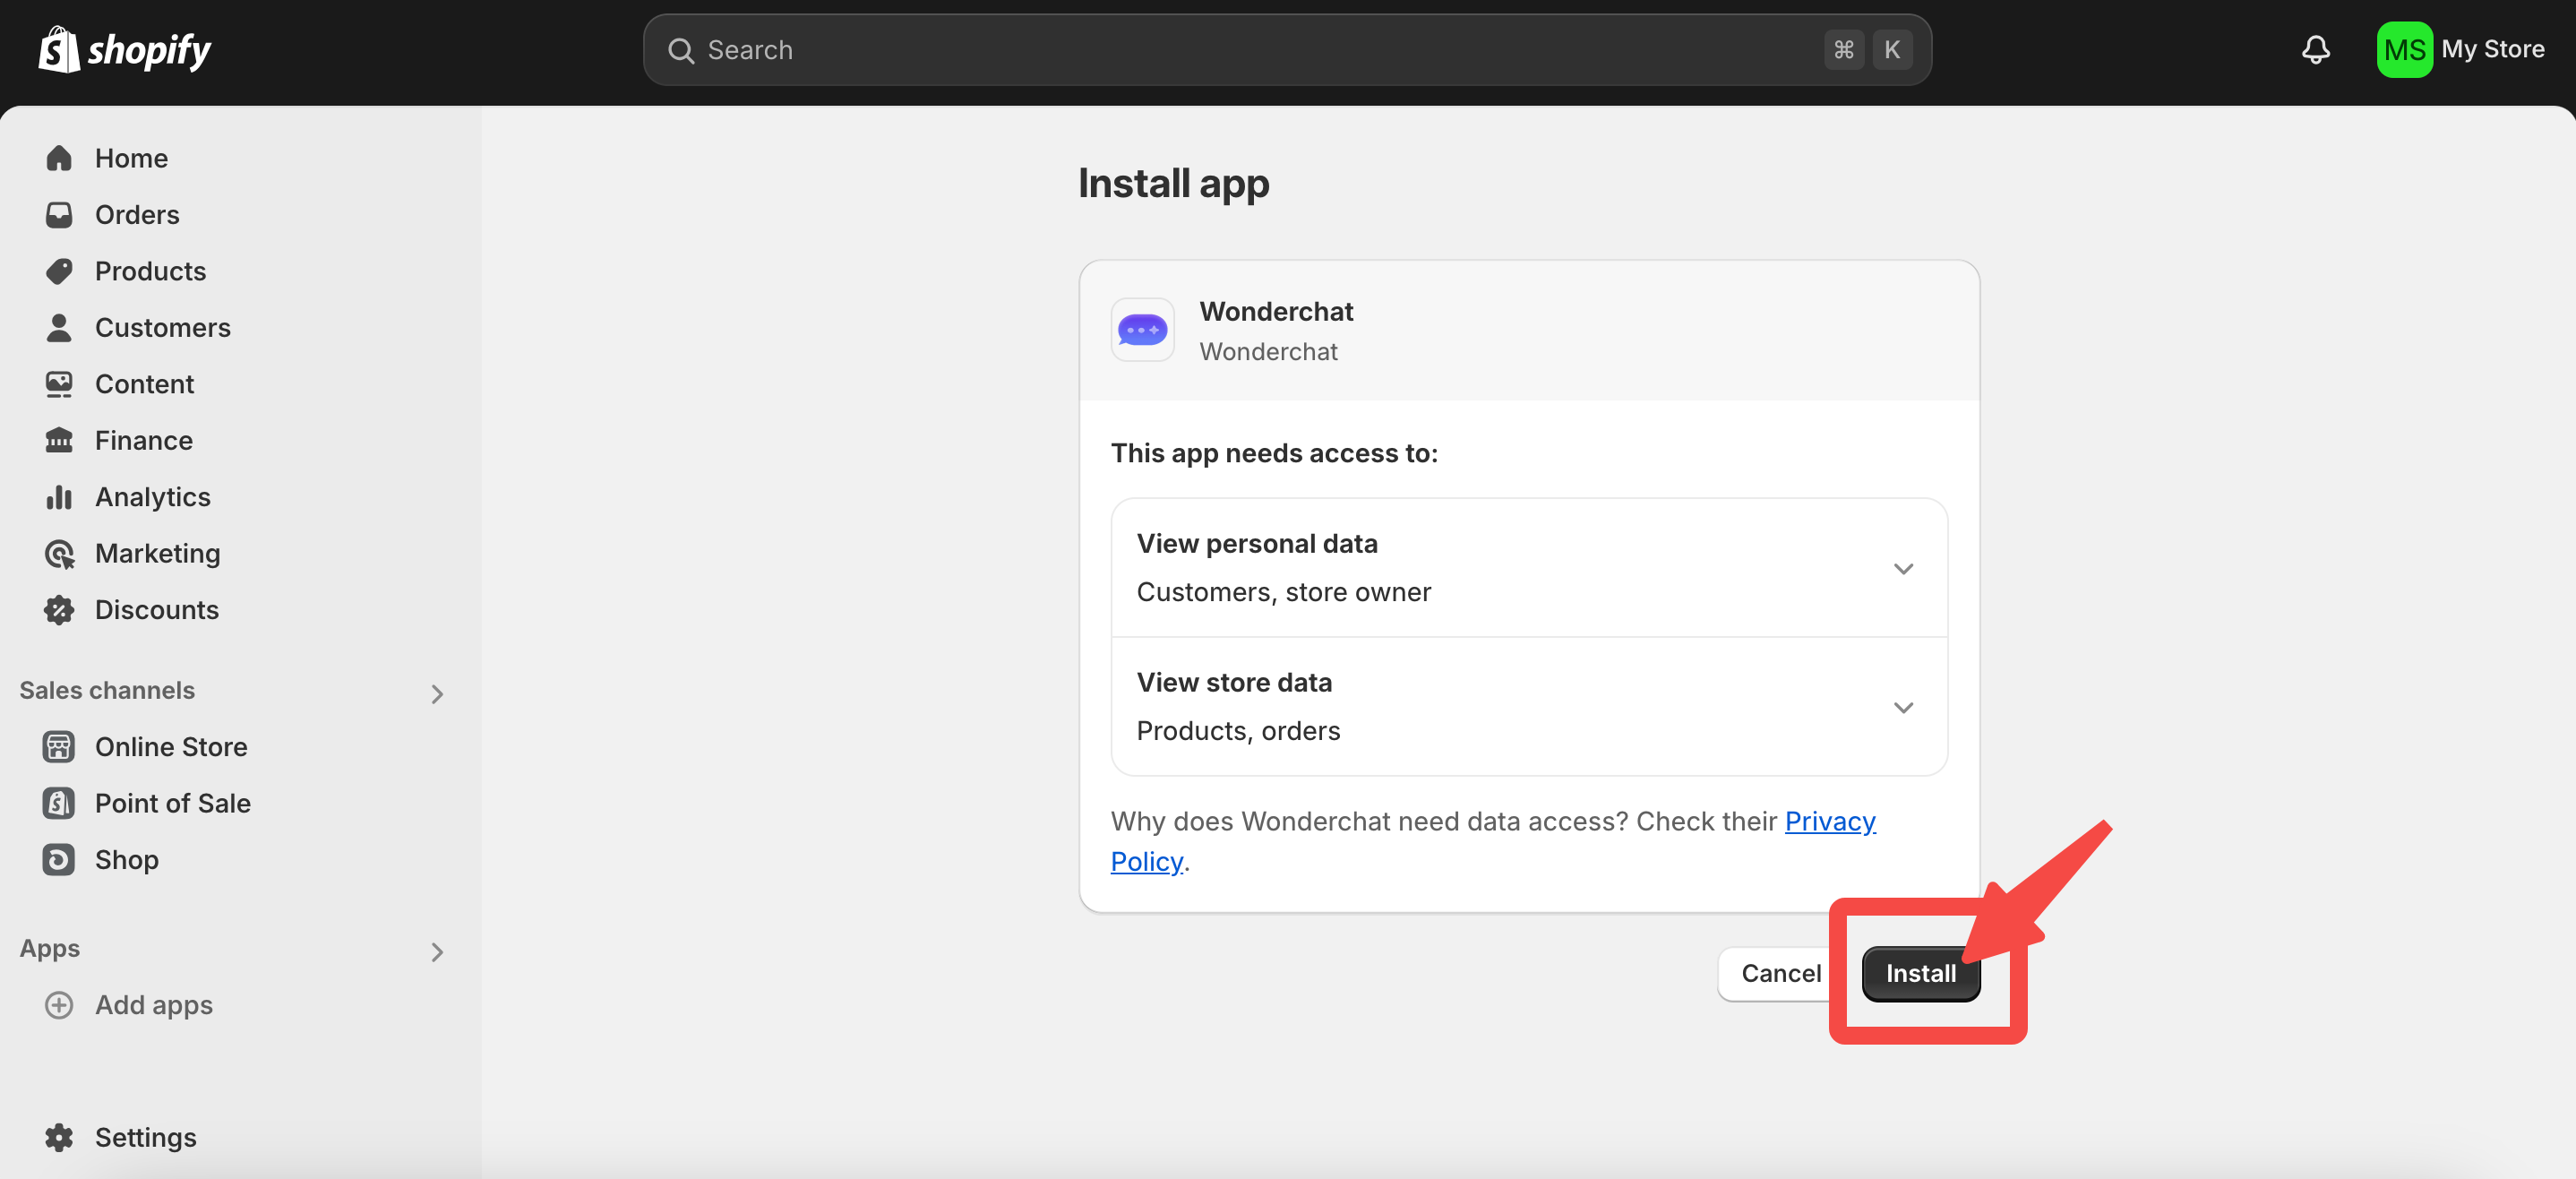Expand View store data section

pyautogui.click(x=1902, y=707)
